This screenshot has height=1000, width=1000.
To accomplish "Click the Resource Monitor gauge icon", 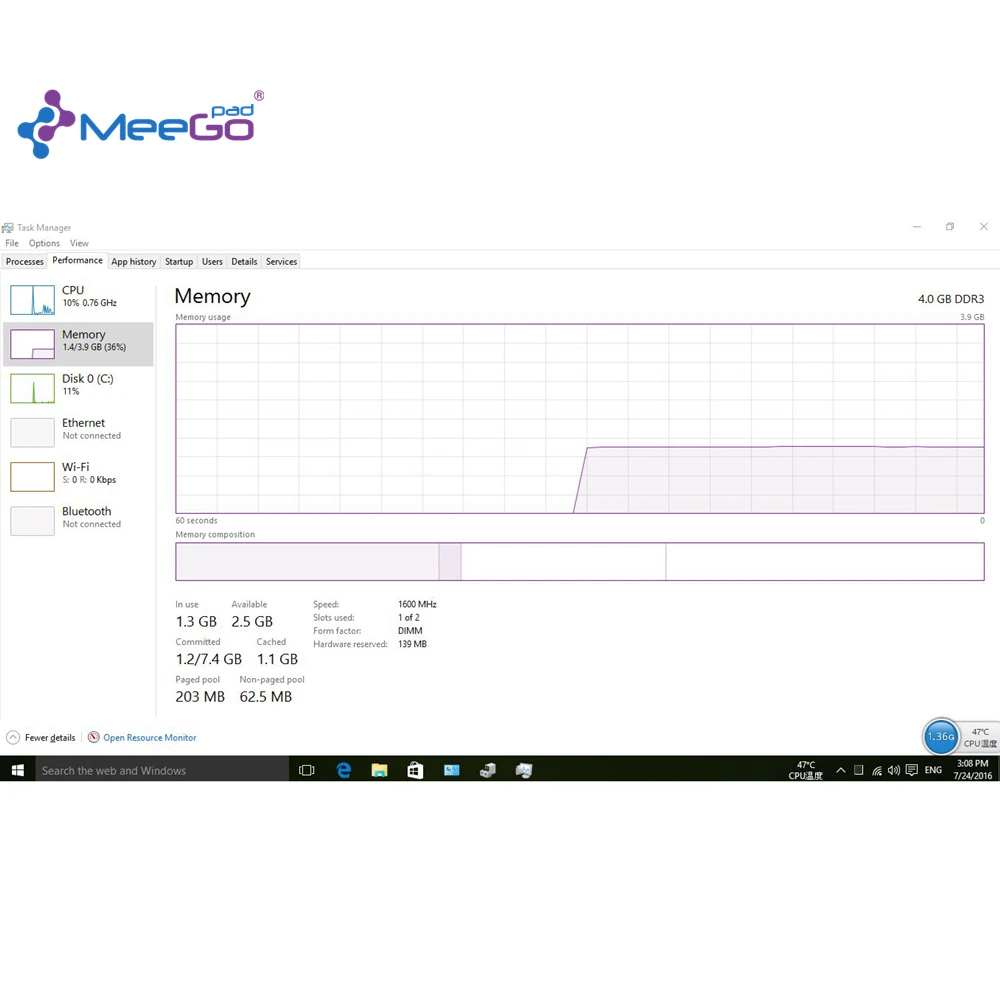I will (x=94, y=737).
